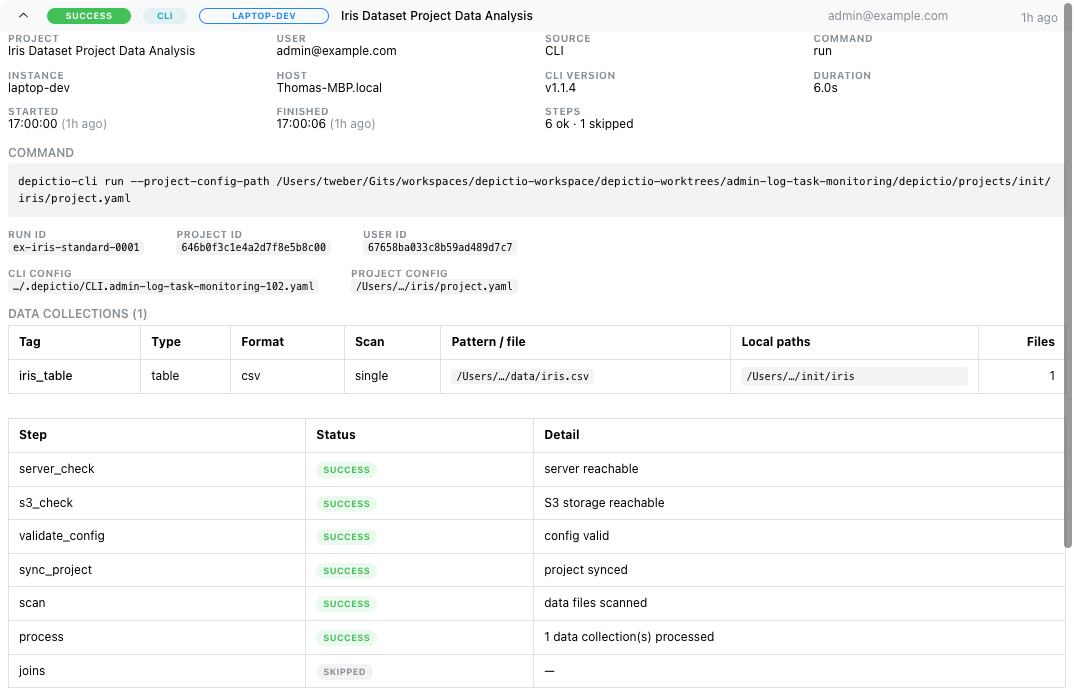The width and height of the screenshot is (1074, 695).
Task: Click the steps summary 6 ok · 1 skipped
Action: tap(589, 124)
